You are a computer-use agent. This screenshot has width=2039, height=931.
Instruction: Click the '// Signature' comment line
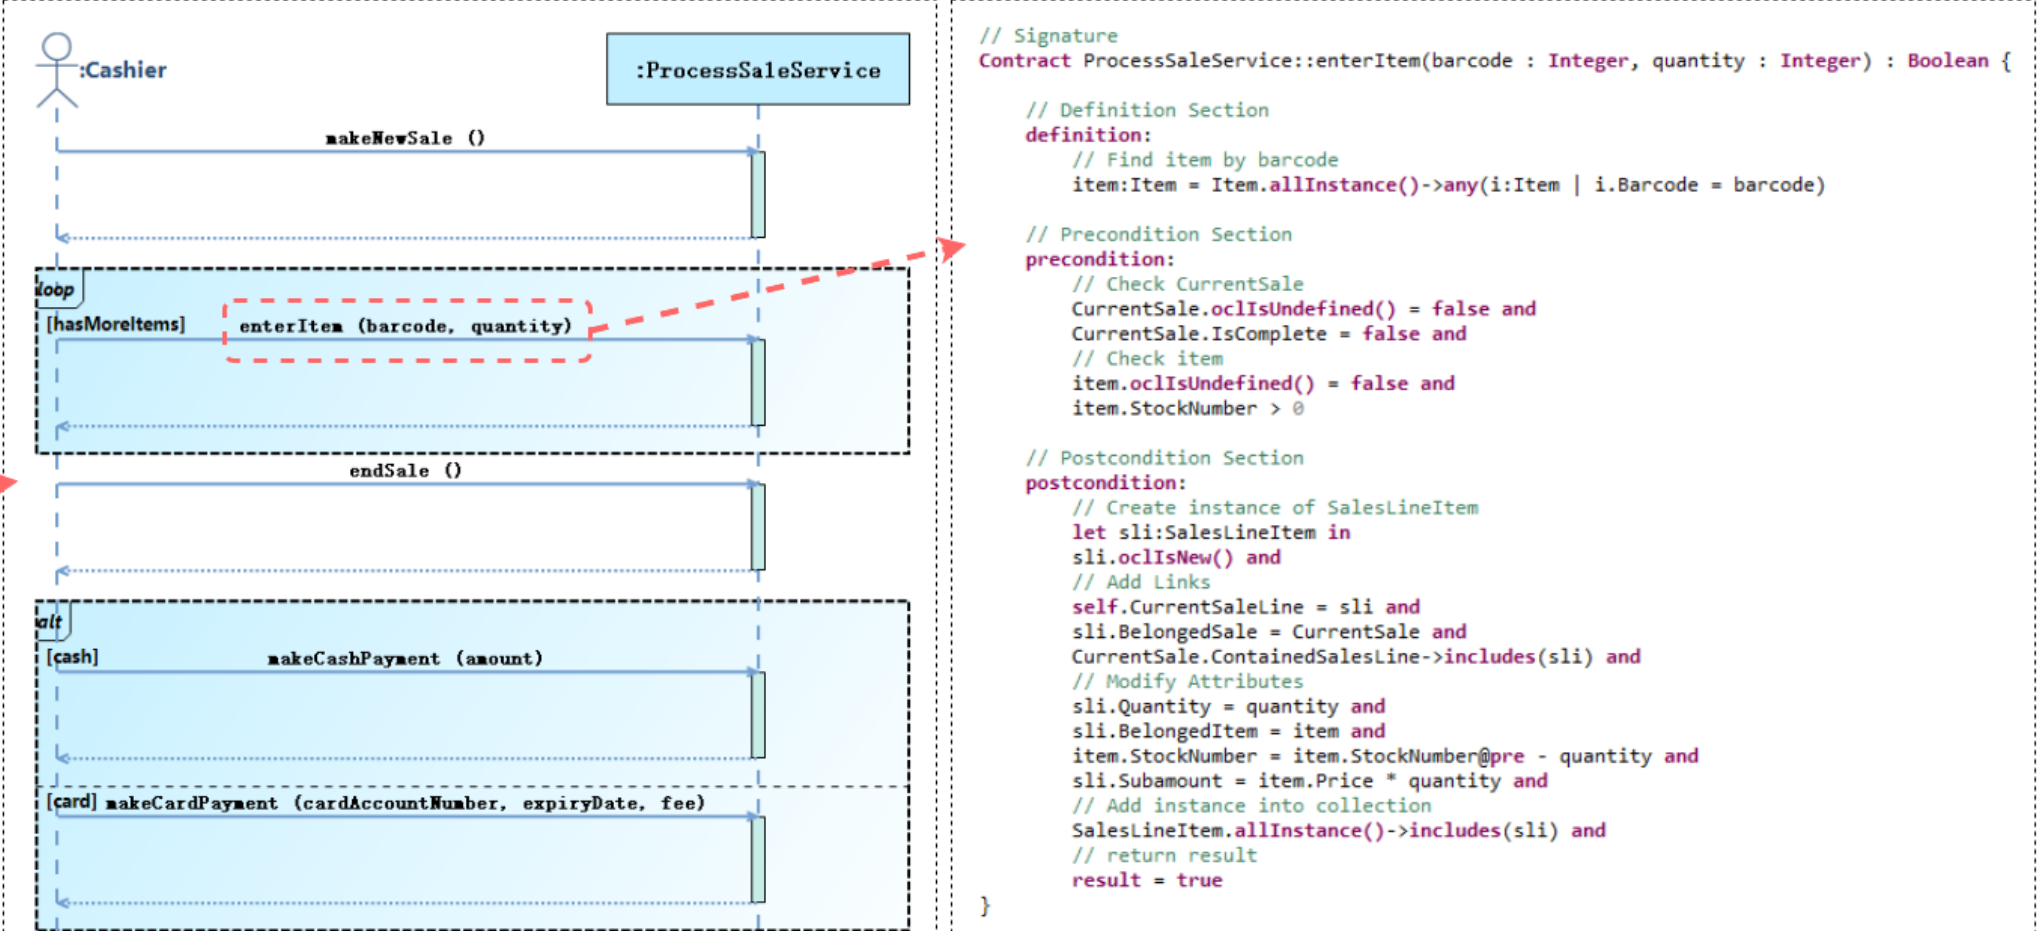point(1048,36)
